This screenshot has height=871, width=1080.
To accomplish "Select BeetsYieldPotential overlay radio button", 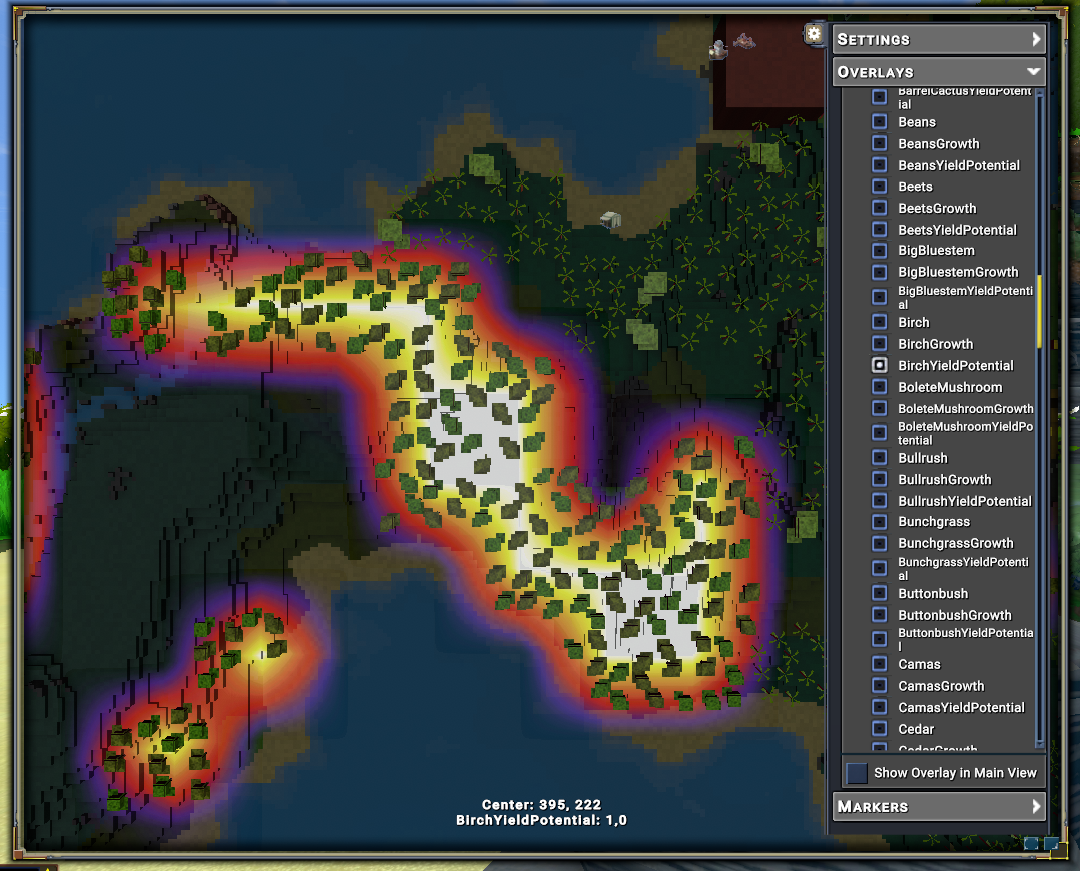I will (880, 229).
